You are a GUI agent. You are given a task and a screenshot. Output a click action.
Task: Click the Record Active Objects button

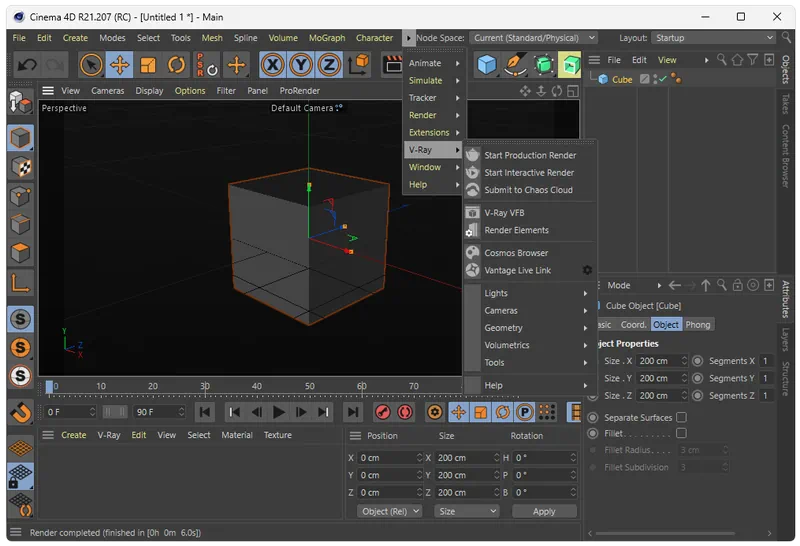tap(383, 412)
